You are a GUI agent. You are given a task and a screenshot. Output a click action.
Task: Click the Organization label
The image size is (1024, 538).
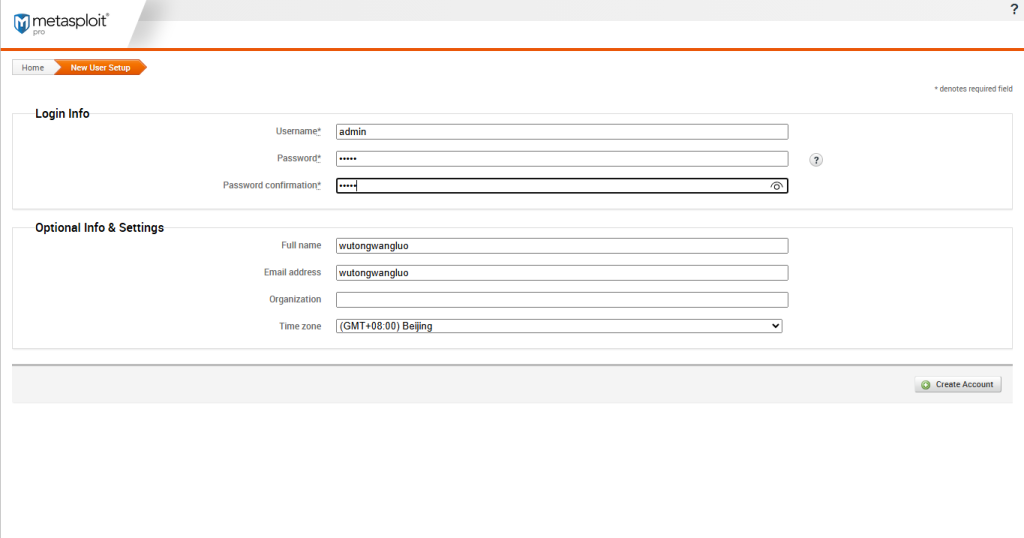pyautogui.click(x=295, y=299)
